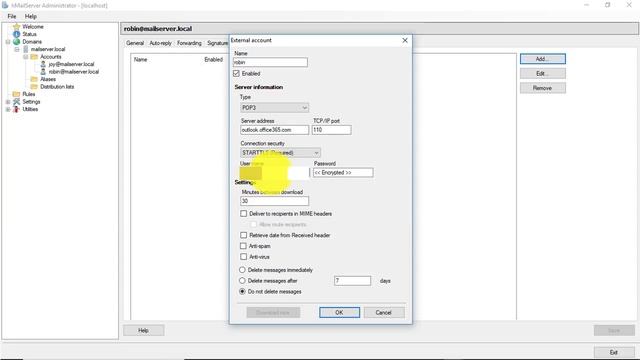The image size is (640, 360).
Task: Click the Remove button
Action: pos(542,88)
